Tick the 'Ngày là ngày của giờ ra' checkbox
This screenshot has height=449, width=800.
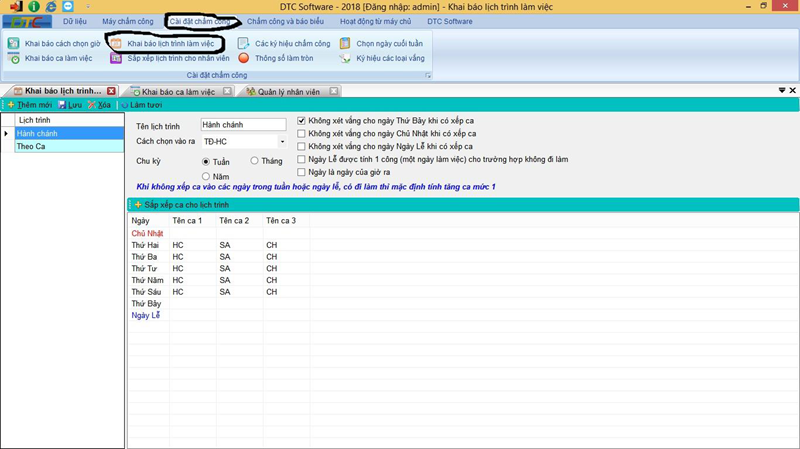(x=302, y=172)
